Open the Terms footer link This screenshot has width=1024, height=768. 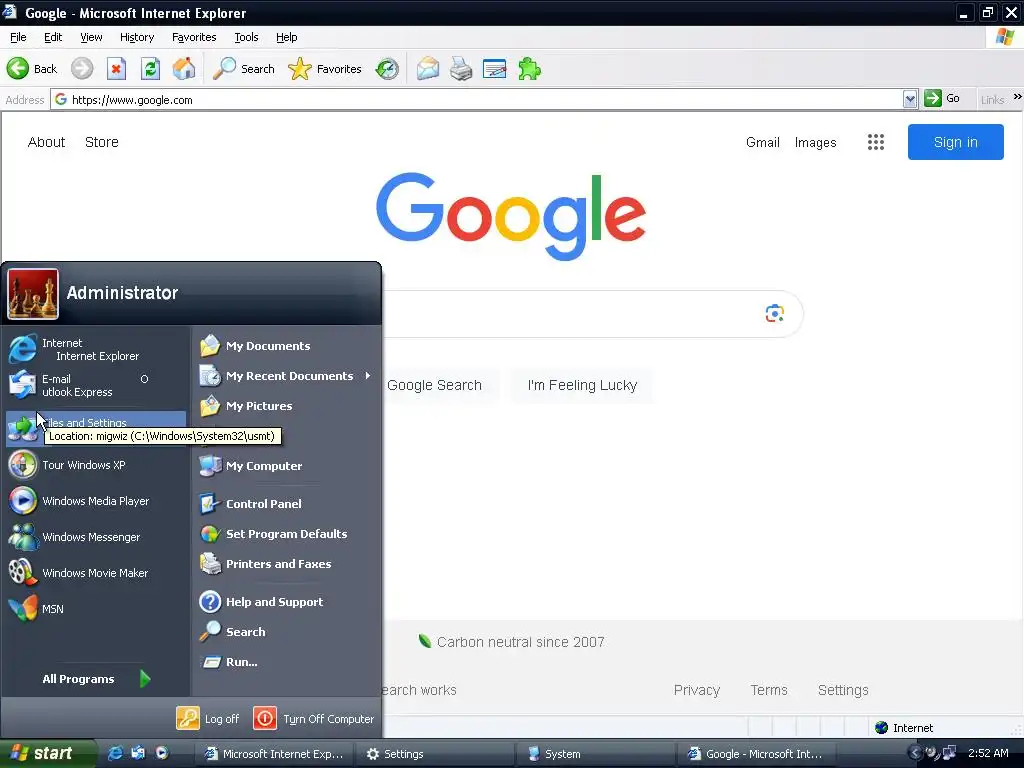pyautogui.click(x=769, y=690)
